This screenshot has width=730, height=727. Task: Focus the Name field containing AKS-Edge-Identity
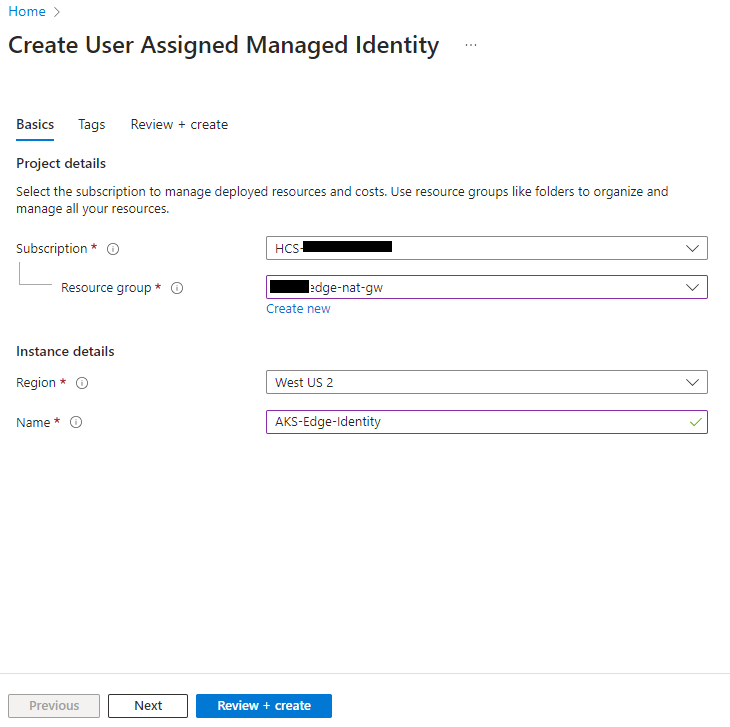pos(487,422)
